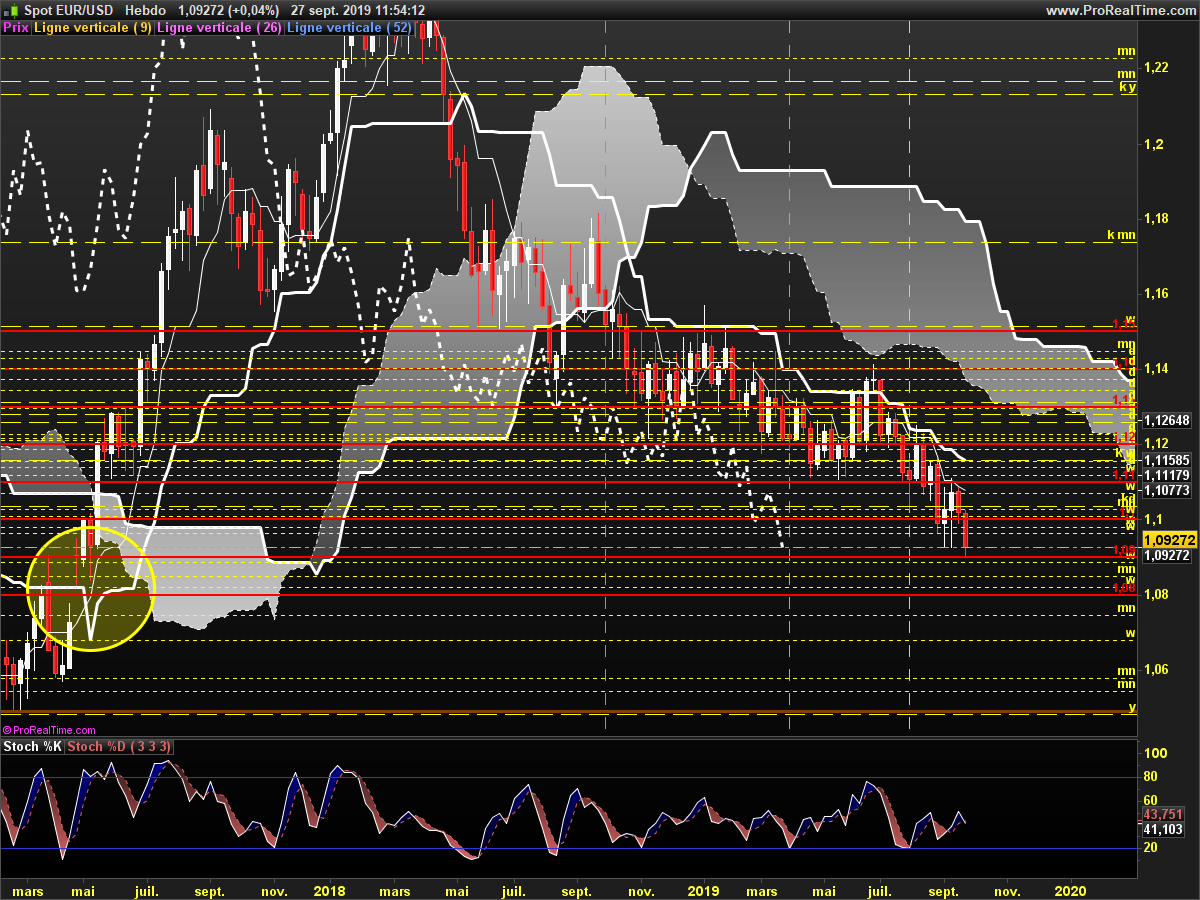Image resolution: width=1200 pixels, height=900 pixels.
Task: Click the 2018 label on time axis
Action: 329,889
